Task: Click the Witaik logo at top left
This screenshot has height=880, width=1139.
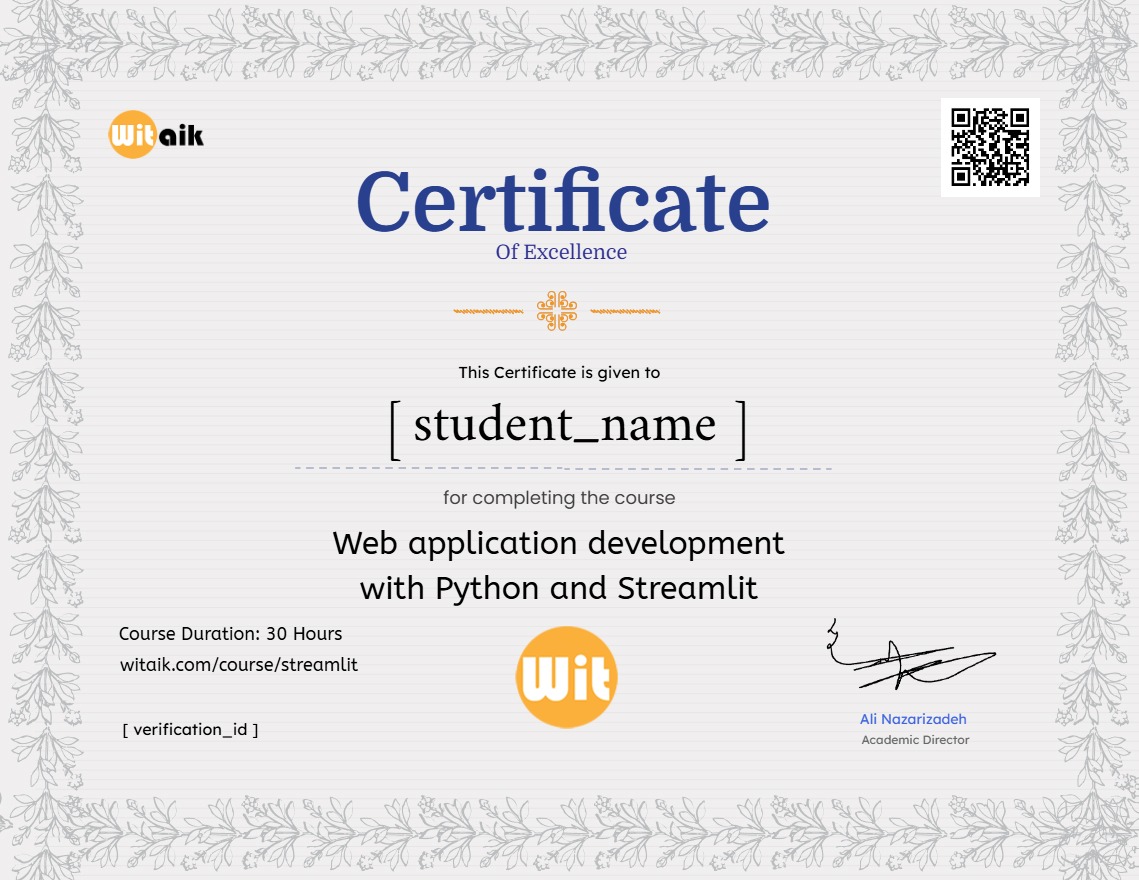Action: tap(155, 134)
